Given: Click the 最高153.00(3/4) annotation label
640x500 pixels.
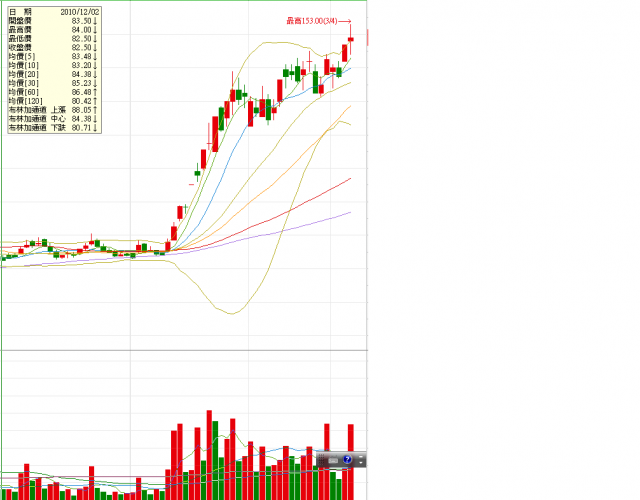Looking at the screenshot, I should pyautogui.click(x=312, y=21).
